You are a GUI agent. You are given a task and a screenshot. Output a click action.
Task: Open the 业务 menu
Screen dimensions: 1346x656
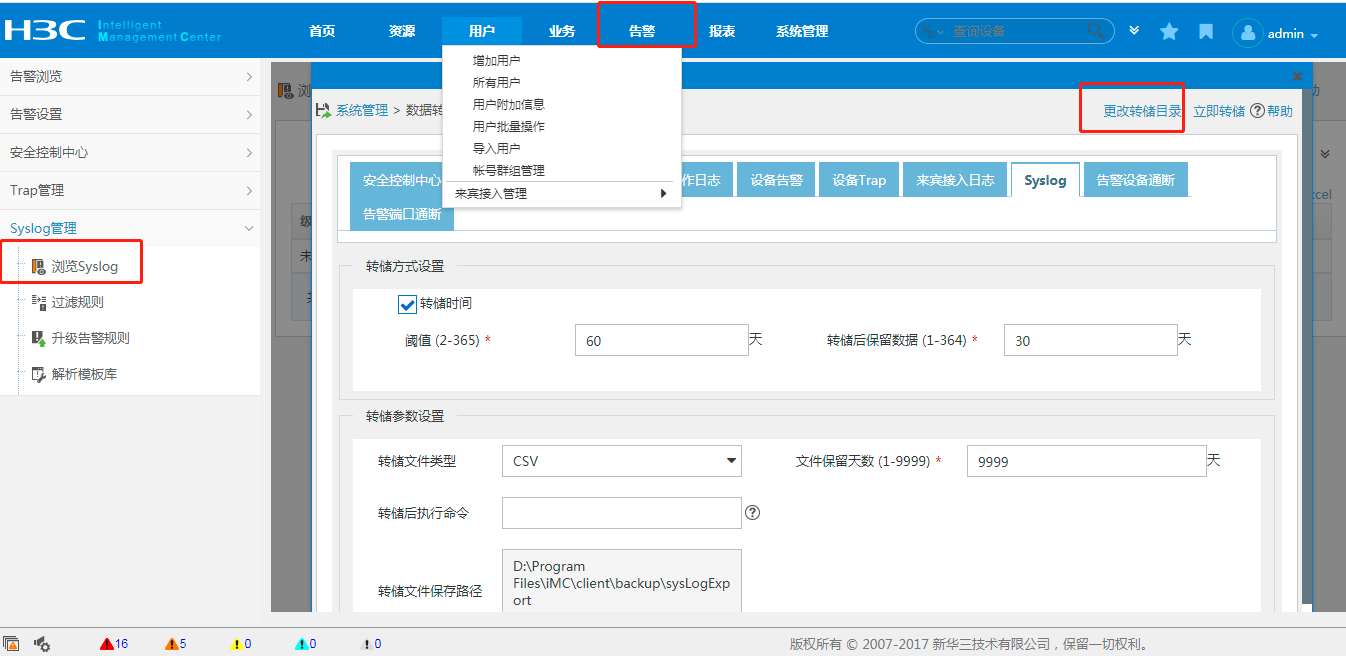coord(562,31)
